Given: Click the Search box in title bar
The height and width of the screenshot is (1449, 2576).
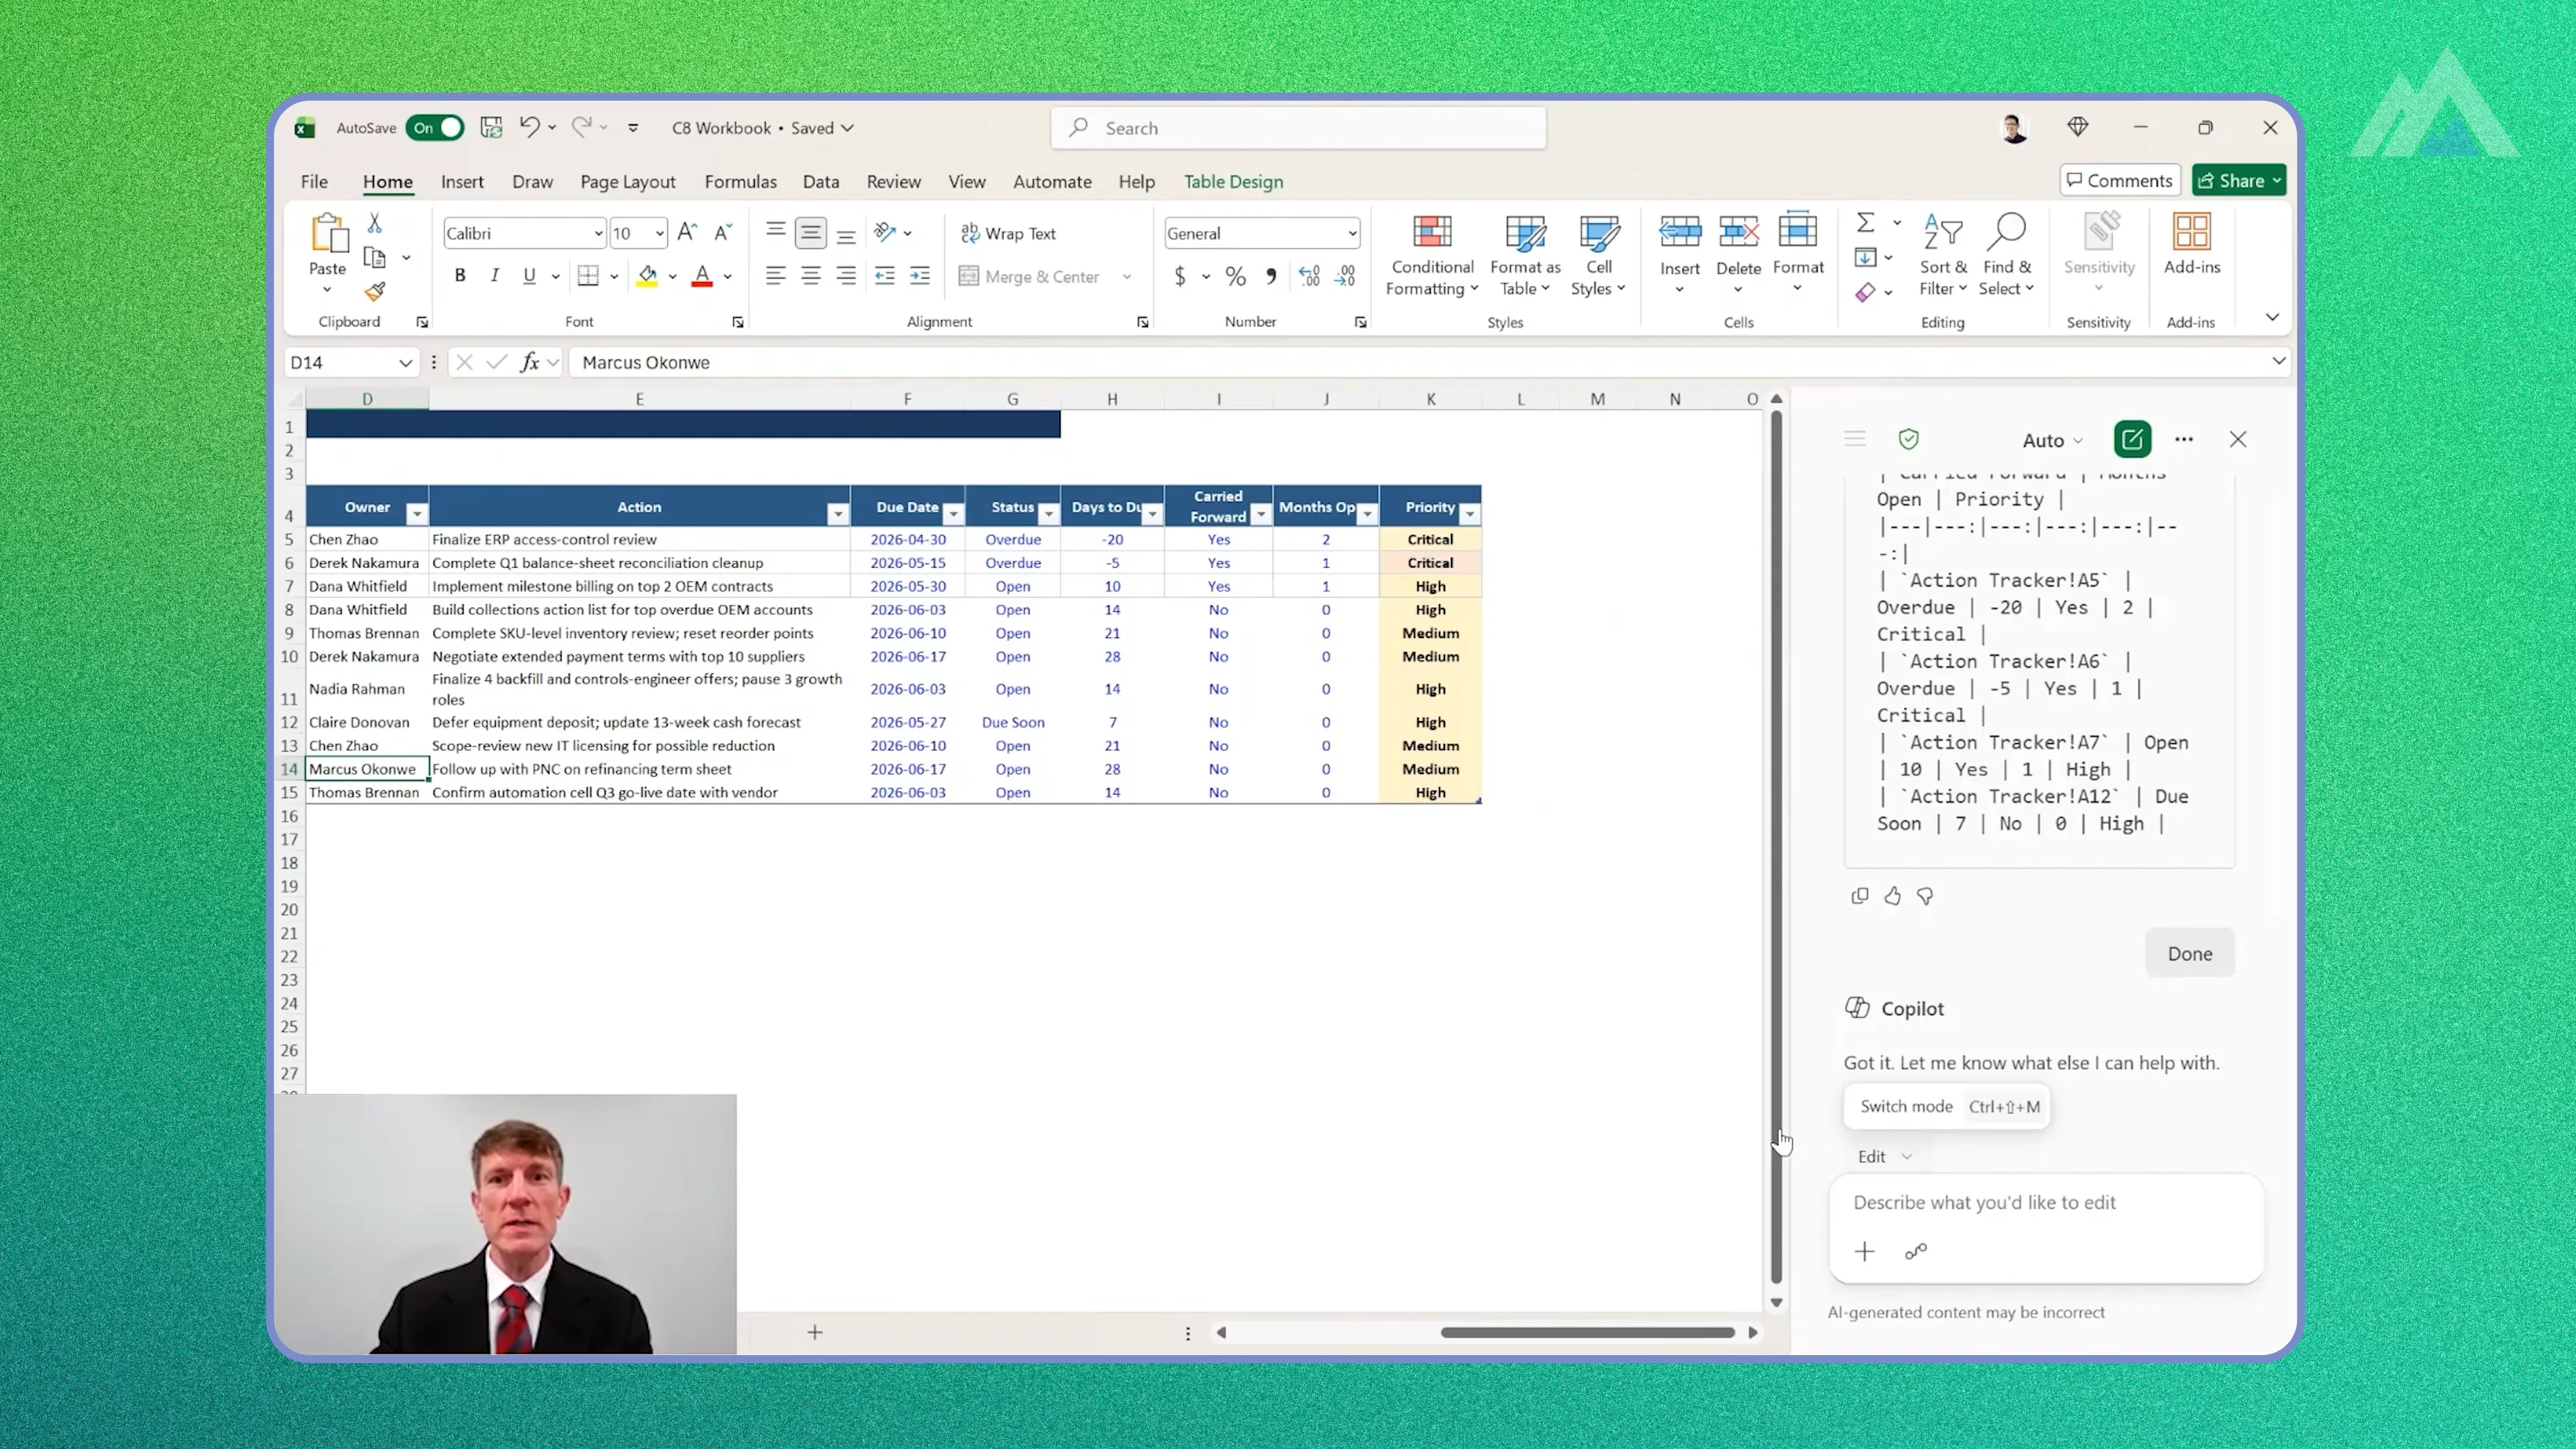Looking at the screenshot, I should pyautogui.click(x=1298, y=128).
